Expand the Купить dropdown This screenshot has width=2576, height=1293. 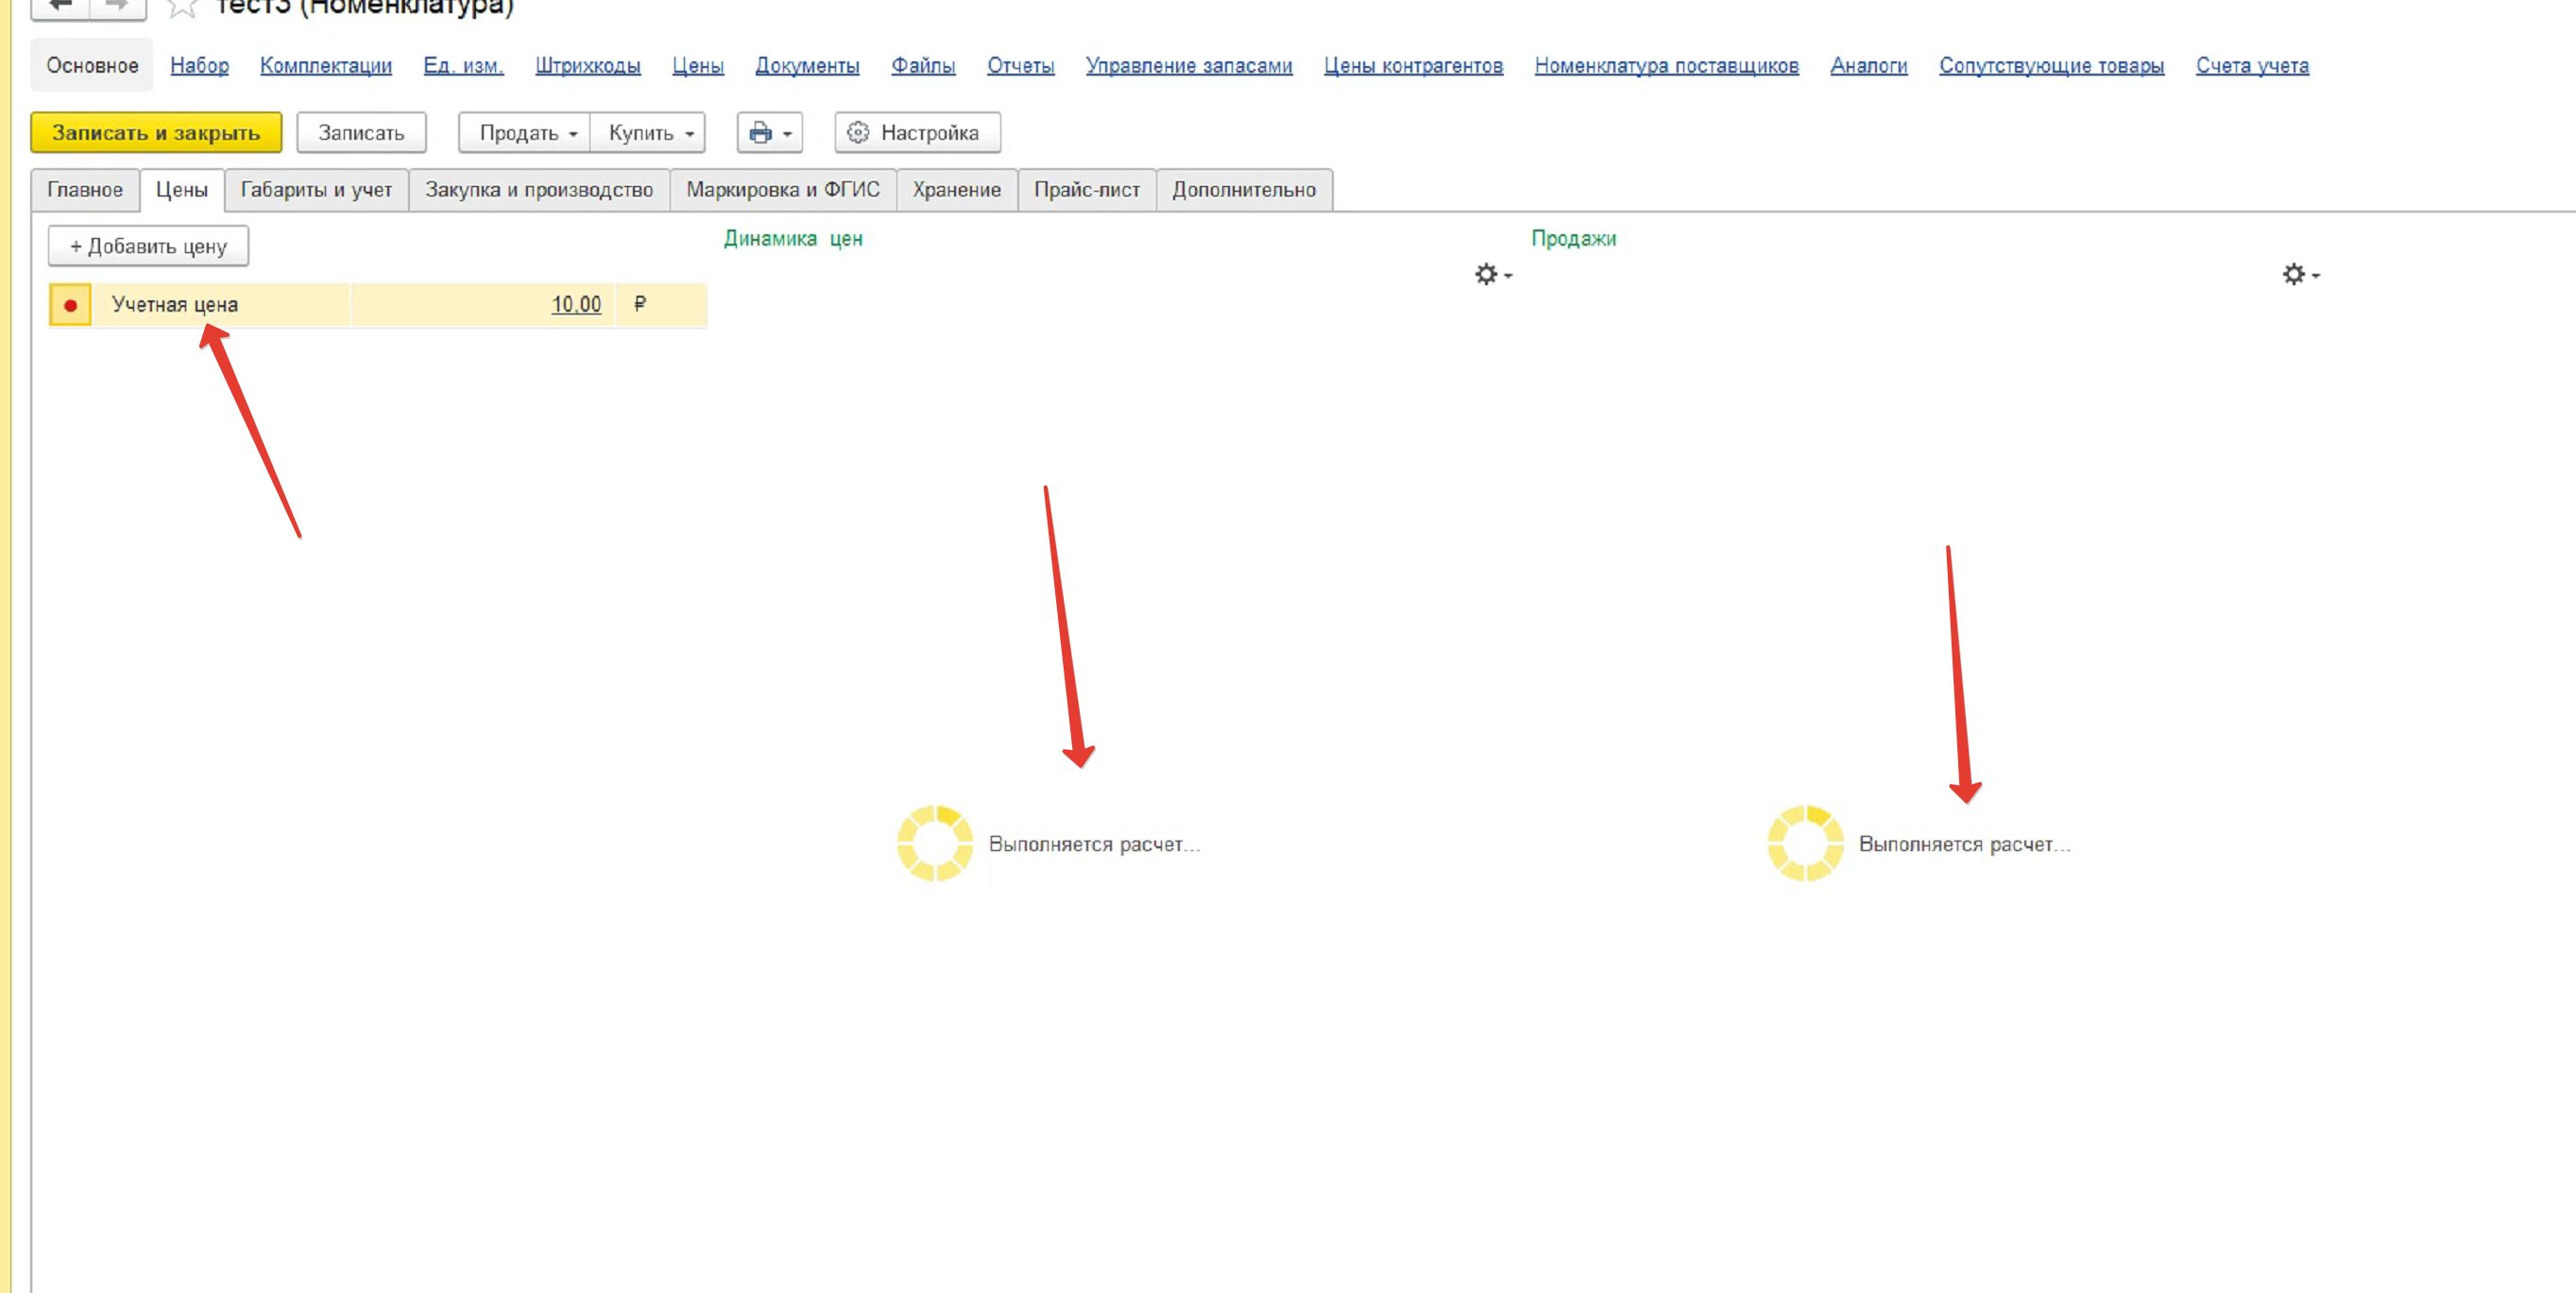point(648,133)
